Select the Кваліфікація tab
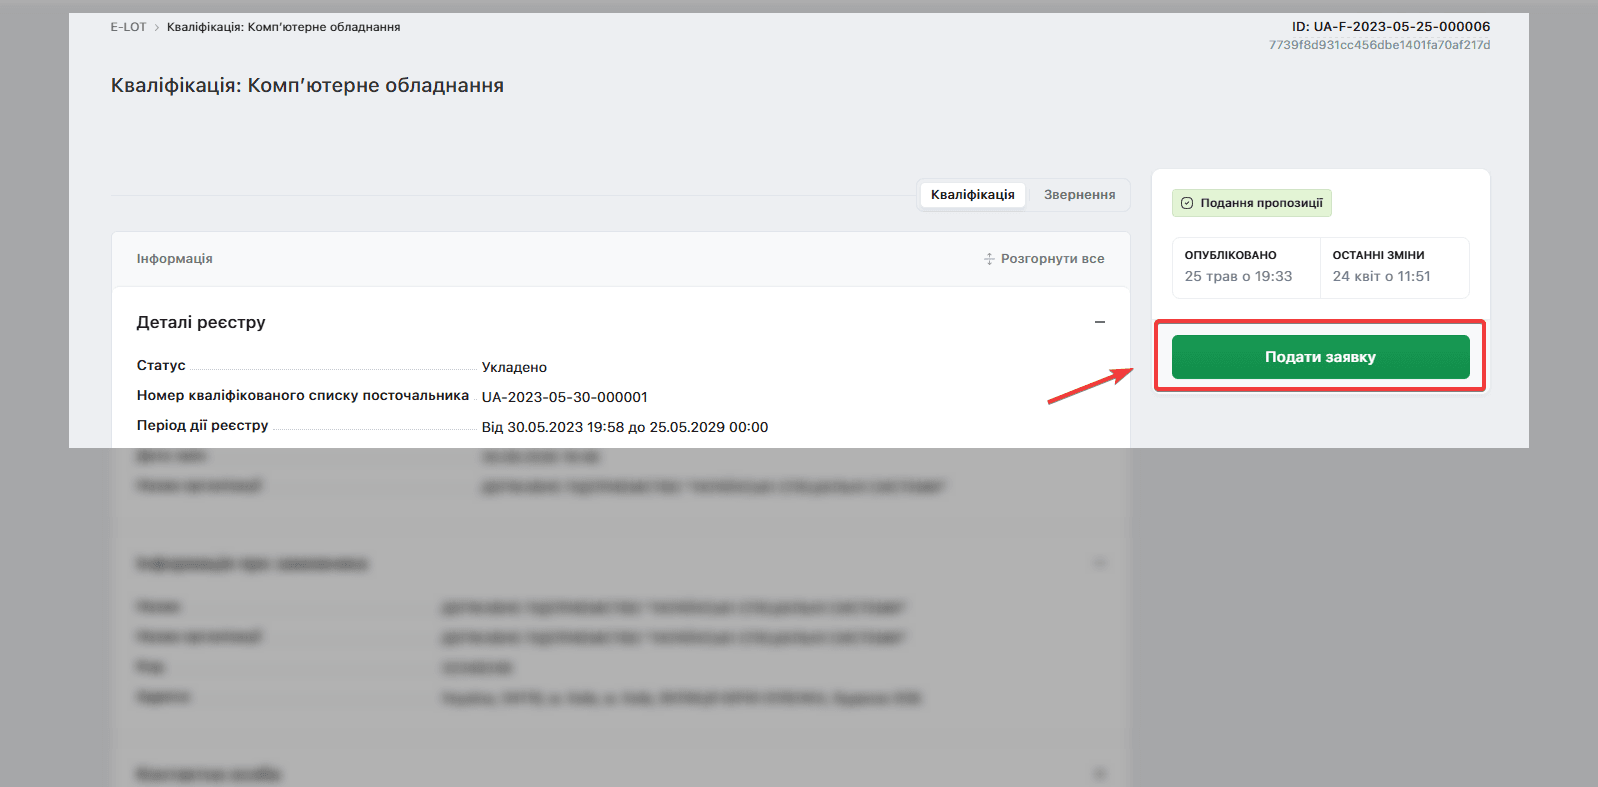Screen dimensions: 1598x787 coord(972,195)
